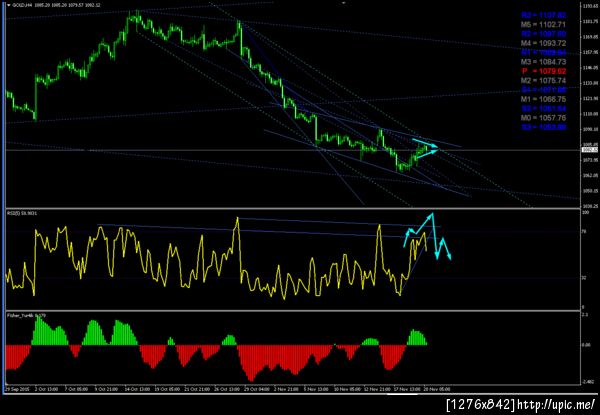
Task: Click the M5 = 1102.71 pivot label
Action: click(543, 24)
